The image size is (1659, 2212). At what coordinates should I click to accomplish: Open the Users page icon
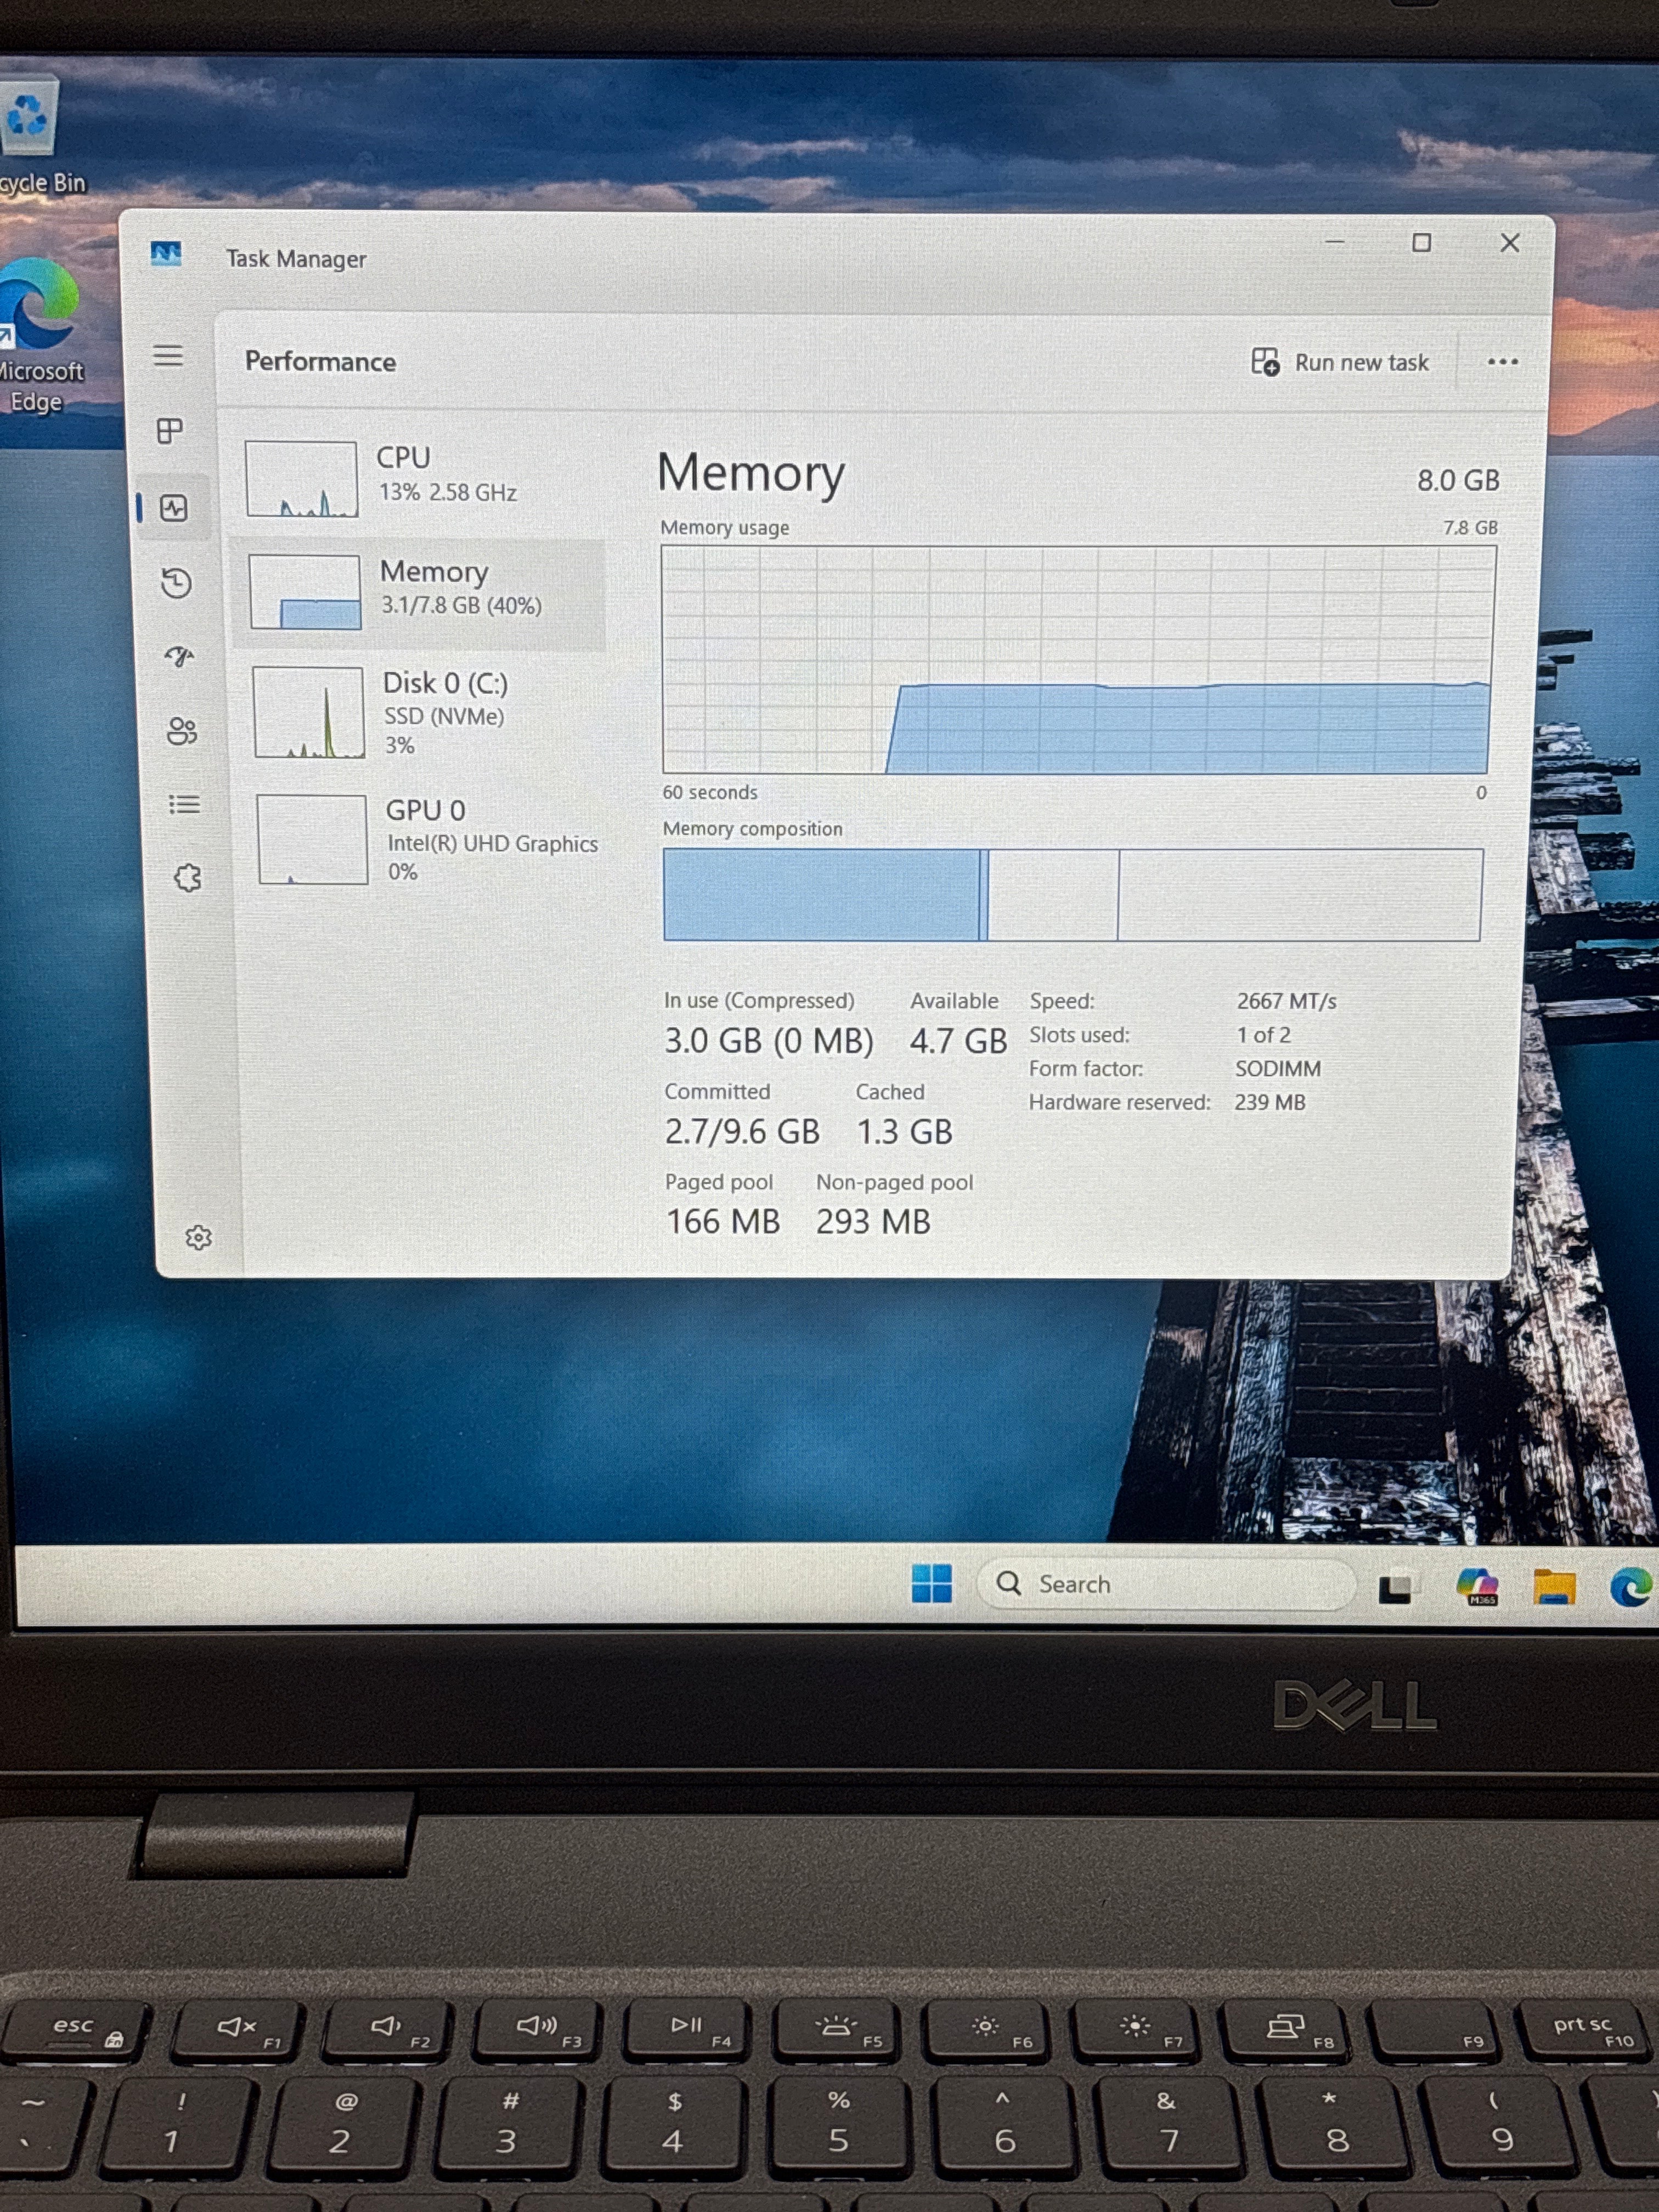coord(182,731)
